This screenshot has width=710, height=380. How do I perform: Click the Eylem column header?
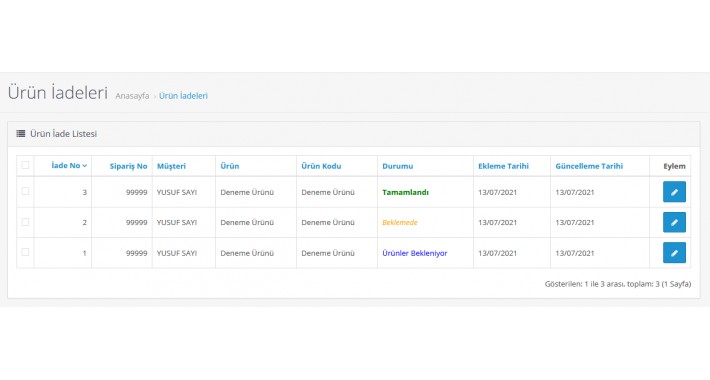pos(674,166)
